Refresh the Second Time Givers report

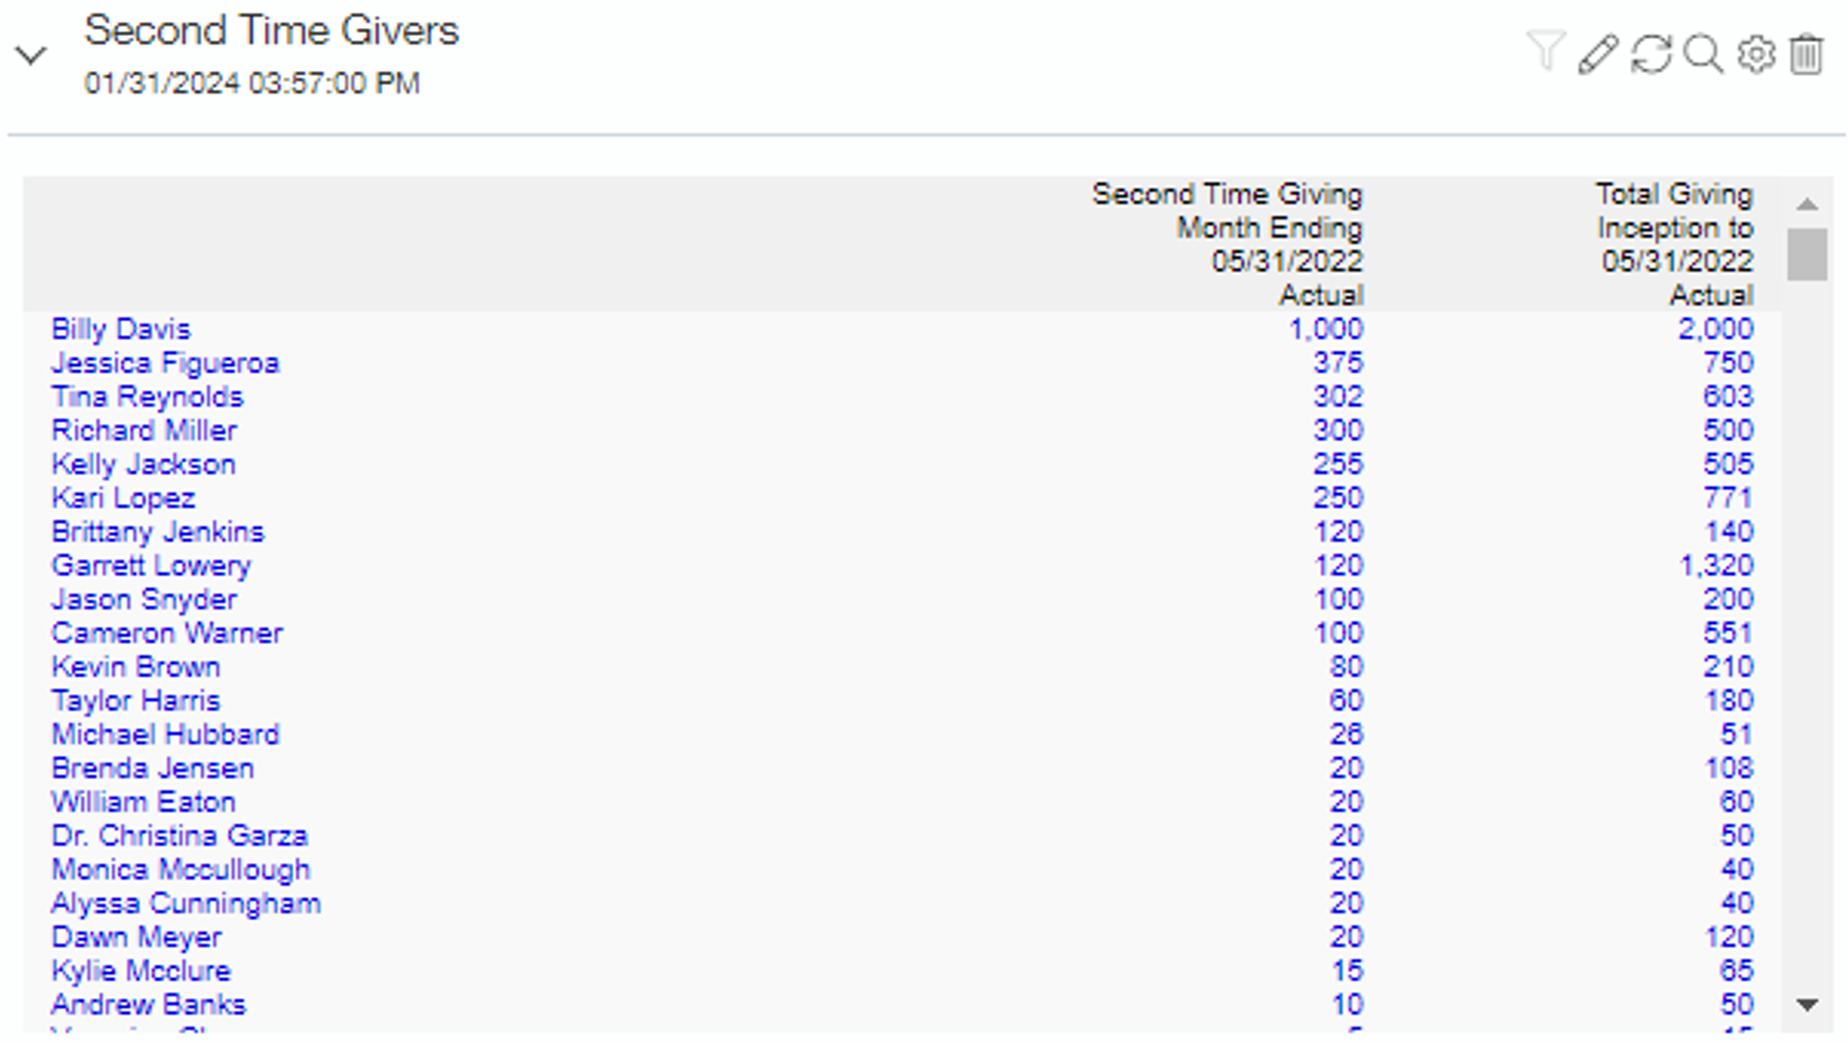coord(1651,54)
